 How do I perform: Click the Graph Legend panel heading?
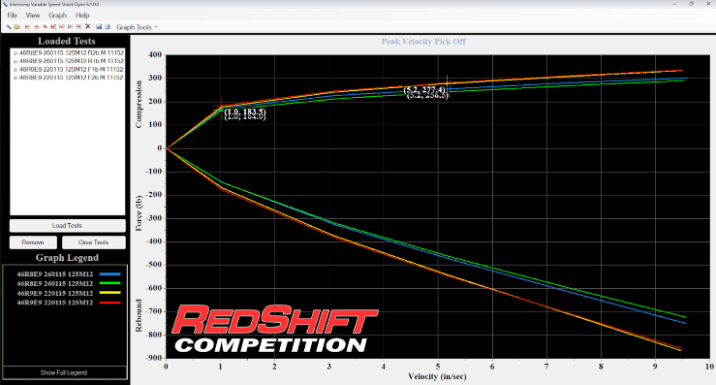tap(67, 258)
